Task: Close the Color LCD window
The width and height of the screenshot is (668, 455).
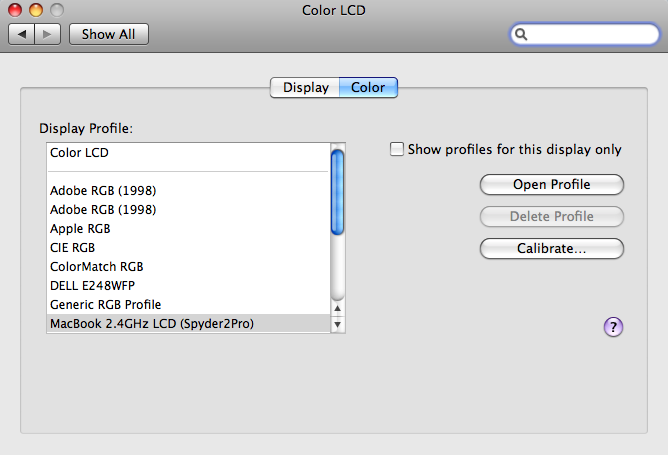Action: 15,10
